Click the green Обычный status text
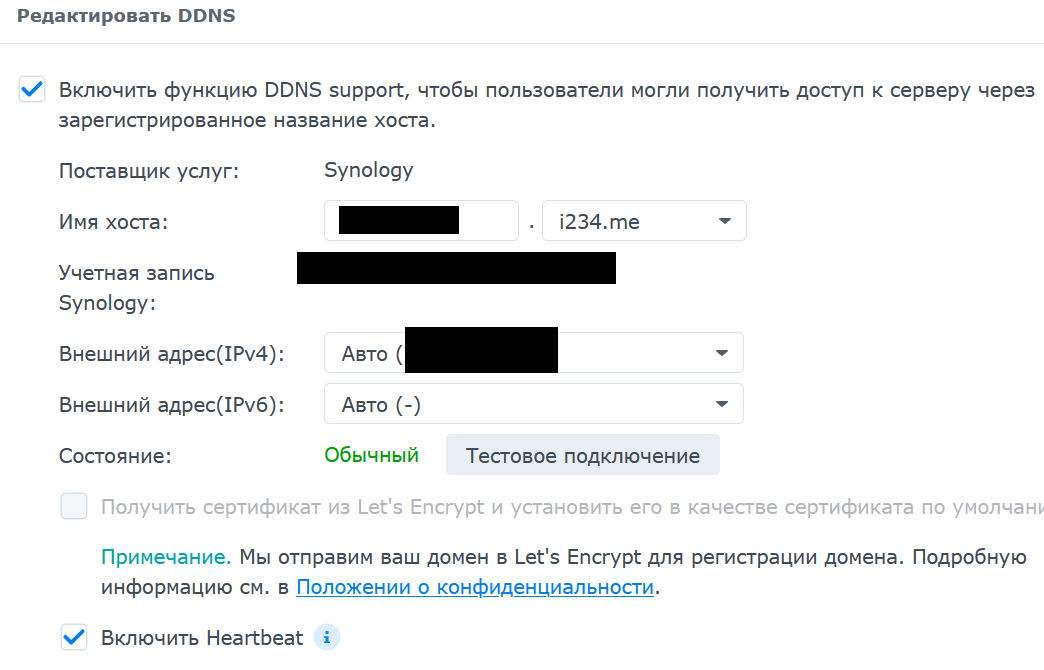The height and width of the screenshot is (670, 1044). 371,455
